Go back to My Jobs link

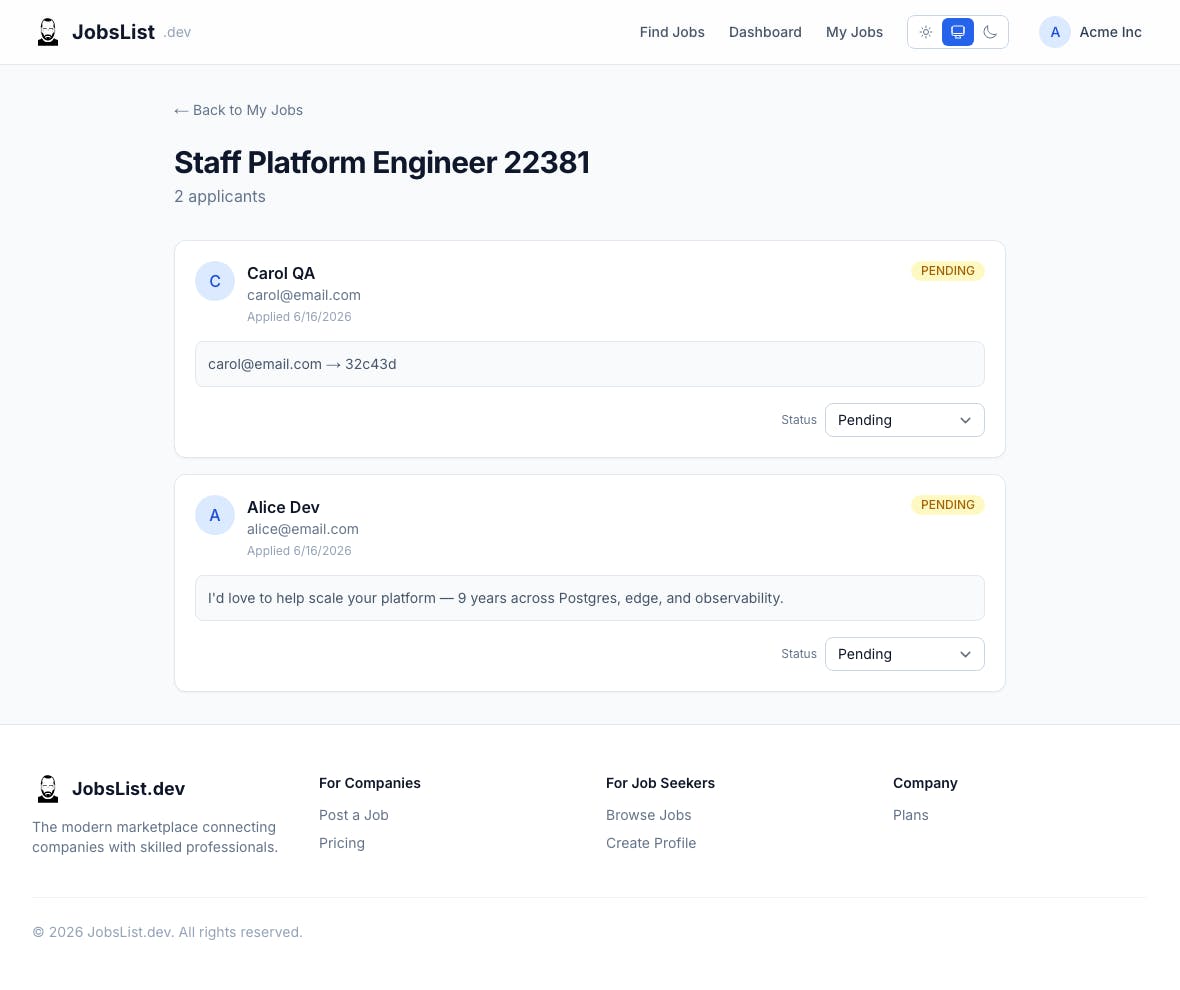[x=239, y=111]
